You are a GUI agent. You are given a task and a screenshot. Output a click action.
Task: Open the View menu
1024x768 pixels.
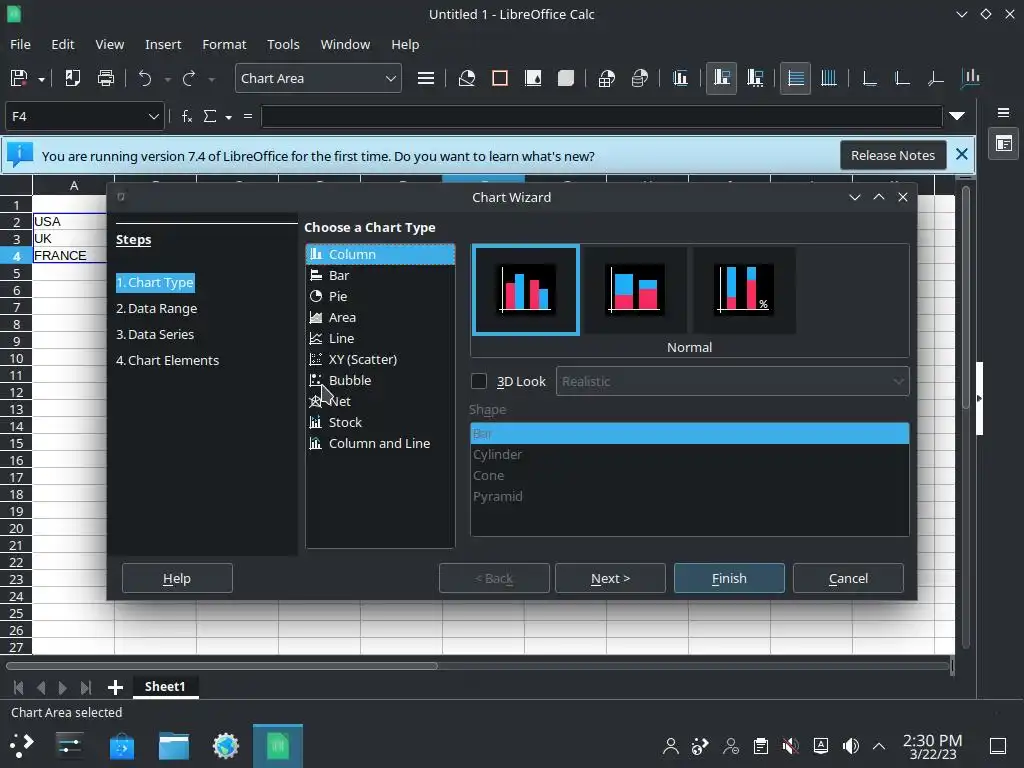click(x=110, y=44)
